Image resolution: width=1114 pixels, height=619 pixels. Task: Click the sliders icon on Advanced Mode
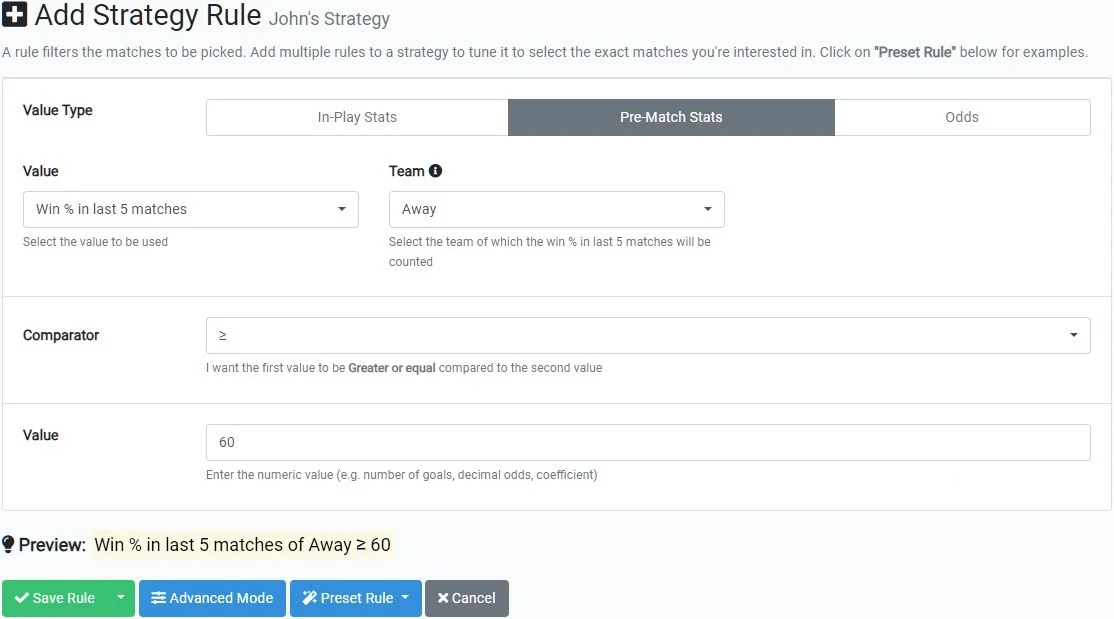point(158,598)
